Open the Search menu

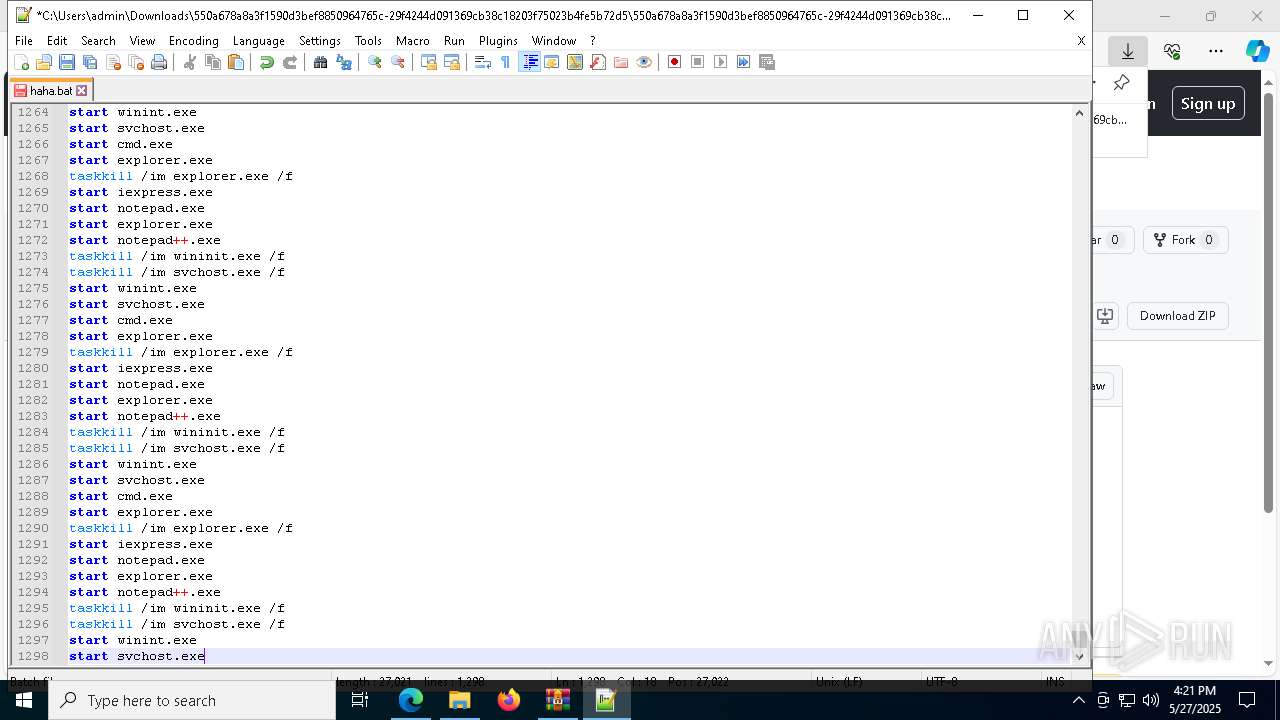coord(98,41)
